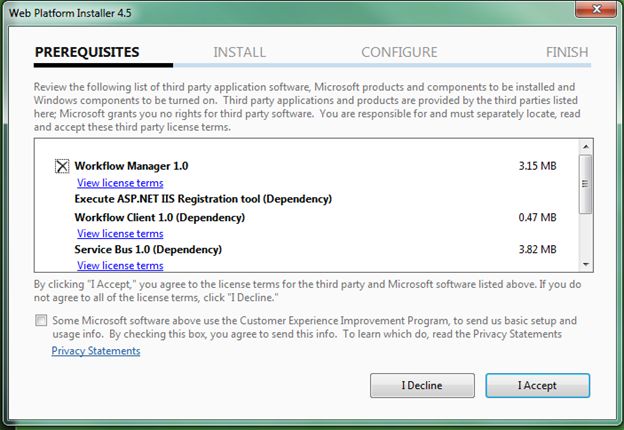Select the FINISH step tab
This screenshot has width=624, height=430.
coord(567,52)
